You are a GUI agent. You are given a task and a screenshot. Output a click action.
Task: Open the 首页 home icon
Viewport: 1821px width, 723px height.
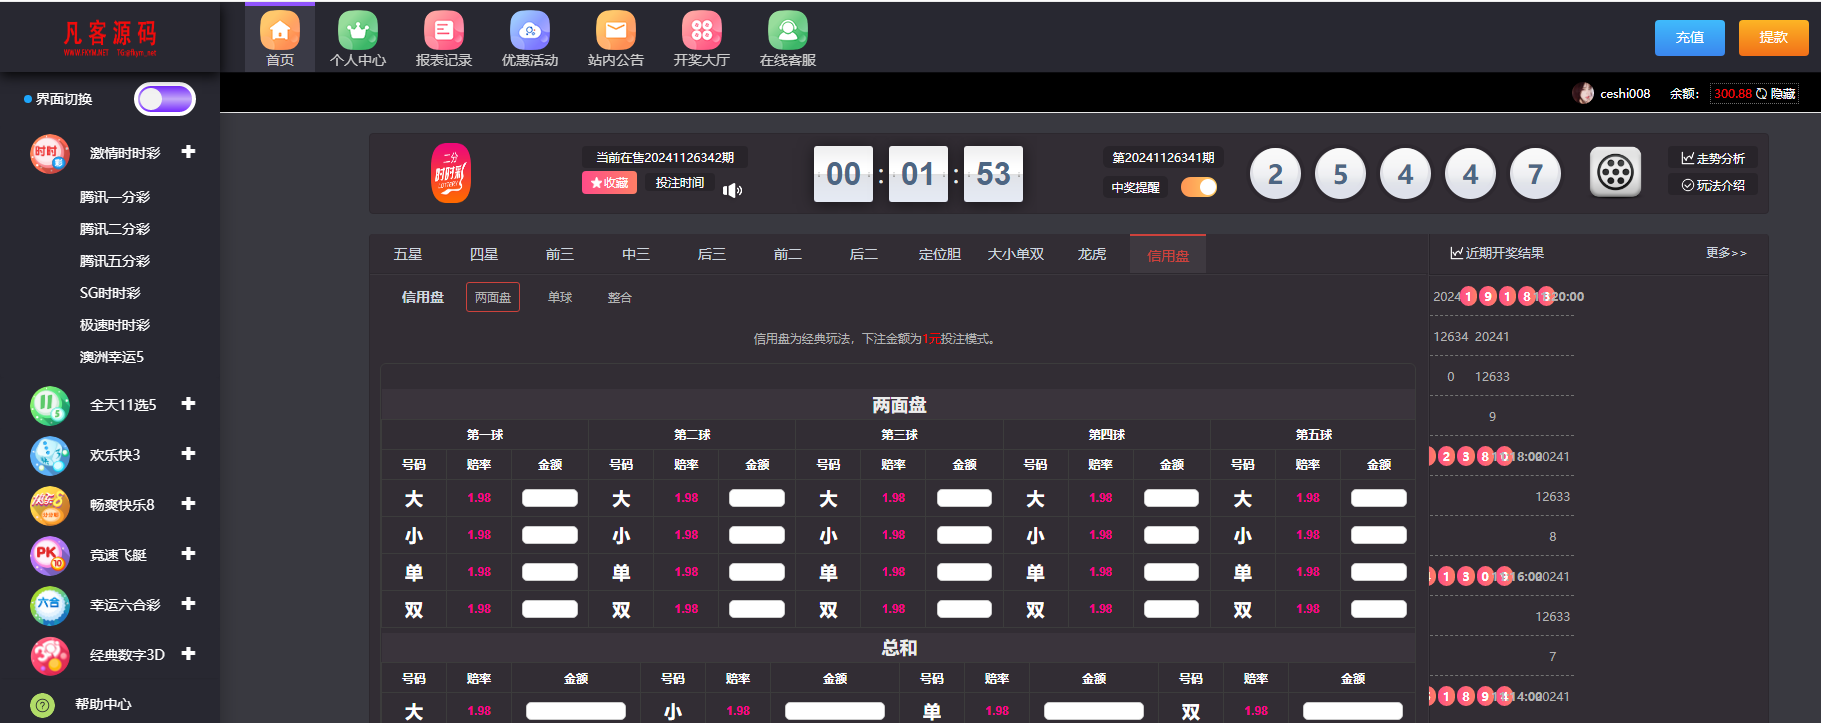click(280, 31)
